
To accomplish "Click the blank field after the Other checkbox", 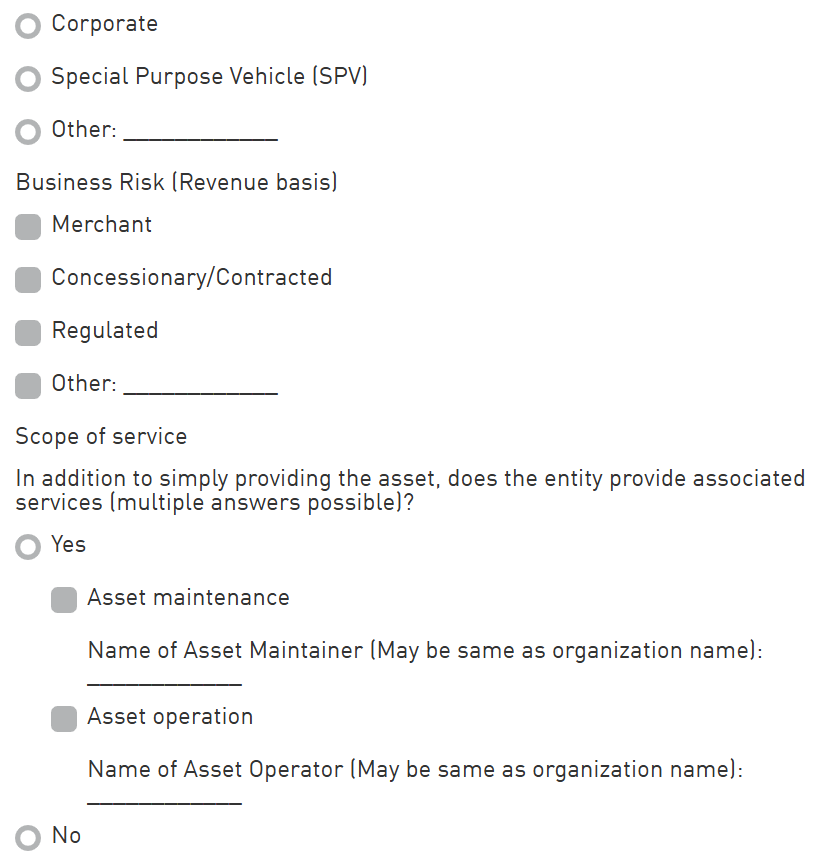I will coord(200,387).
